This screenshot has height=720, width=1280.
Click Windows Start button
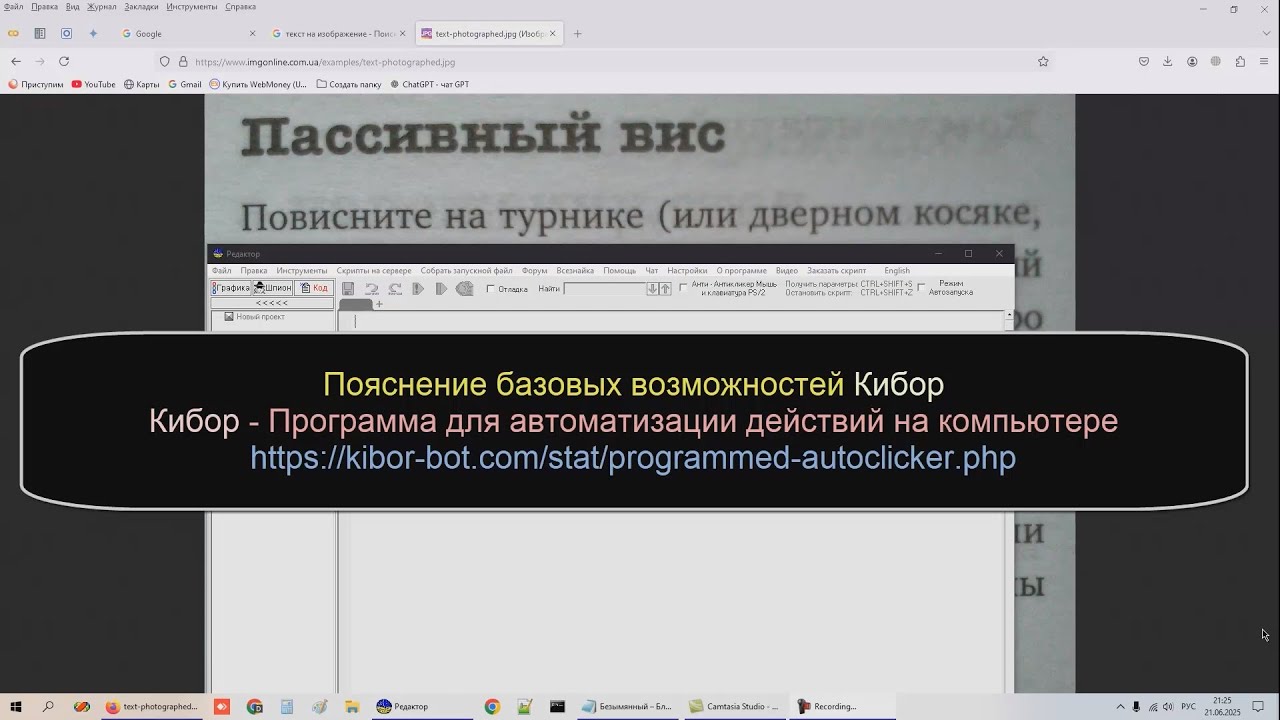coord(17,706)
